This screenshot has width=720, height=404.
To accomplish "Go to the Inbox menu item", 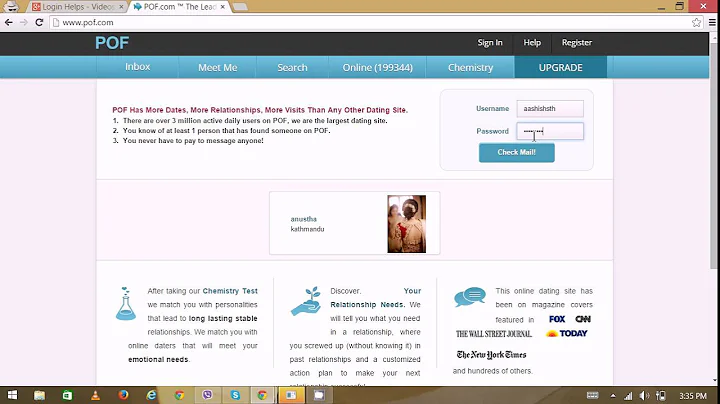I will click(137, 67).
